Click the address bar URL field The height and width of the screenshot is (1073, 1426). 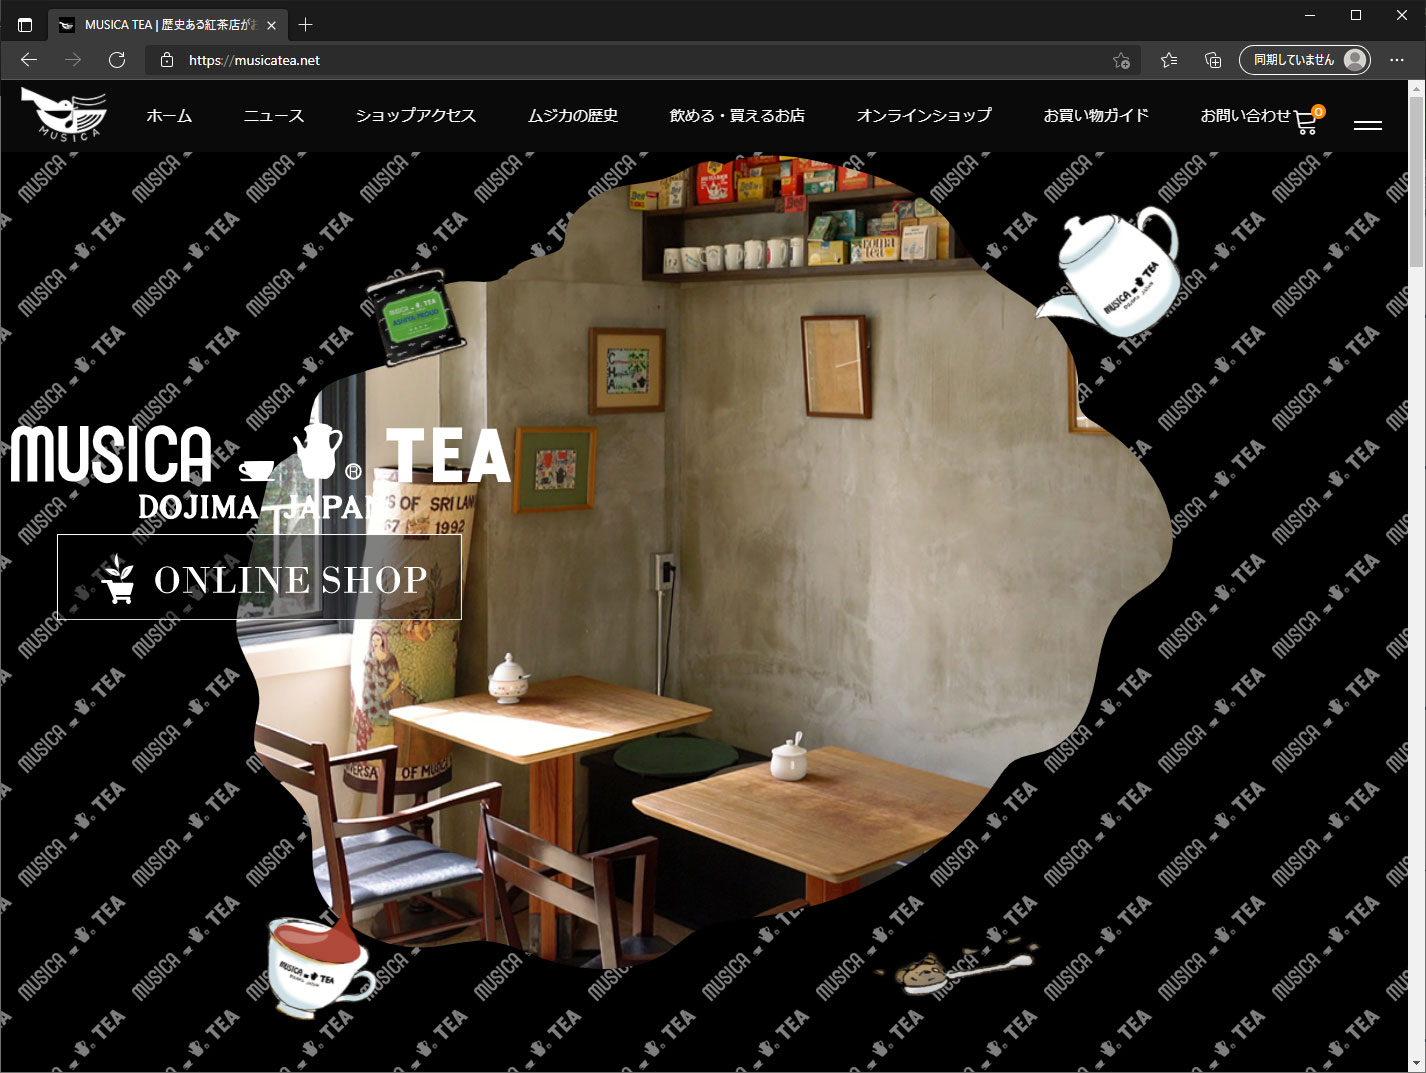tap(640, 60)
